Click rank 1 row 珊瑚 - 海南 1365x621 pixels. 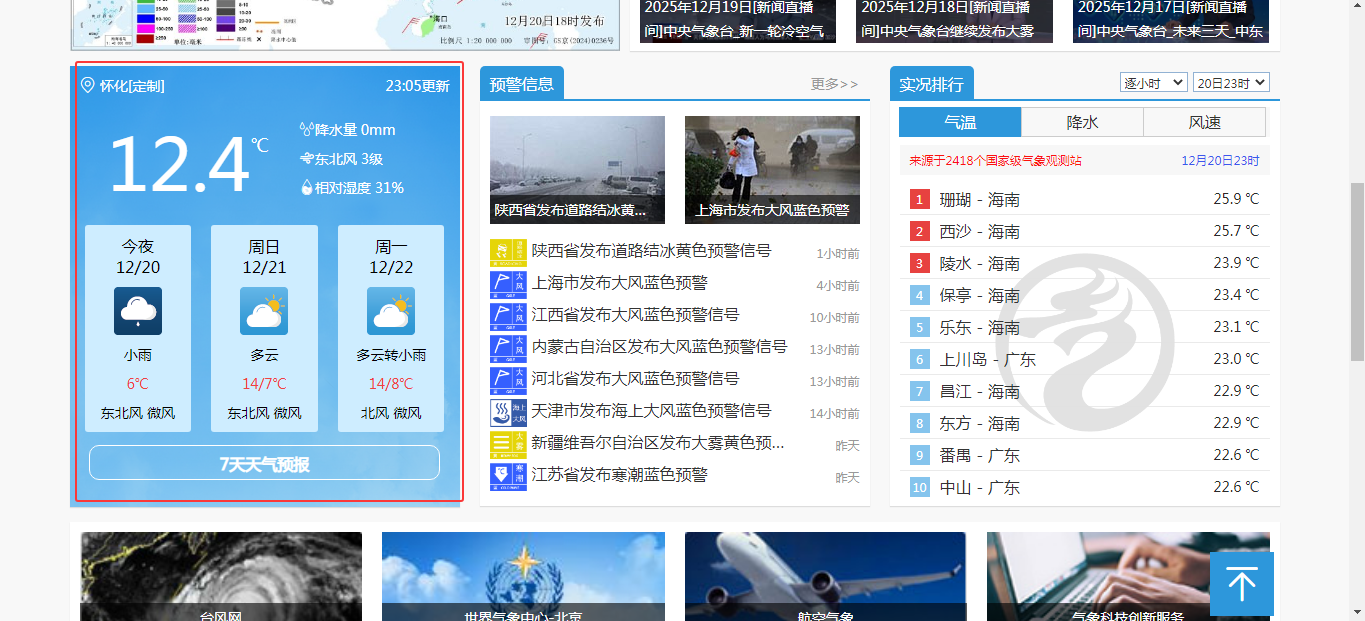tap(1085, 199)
